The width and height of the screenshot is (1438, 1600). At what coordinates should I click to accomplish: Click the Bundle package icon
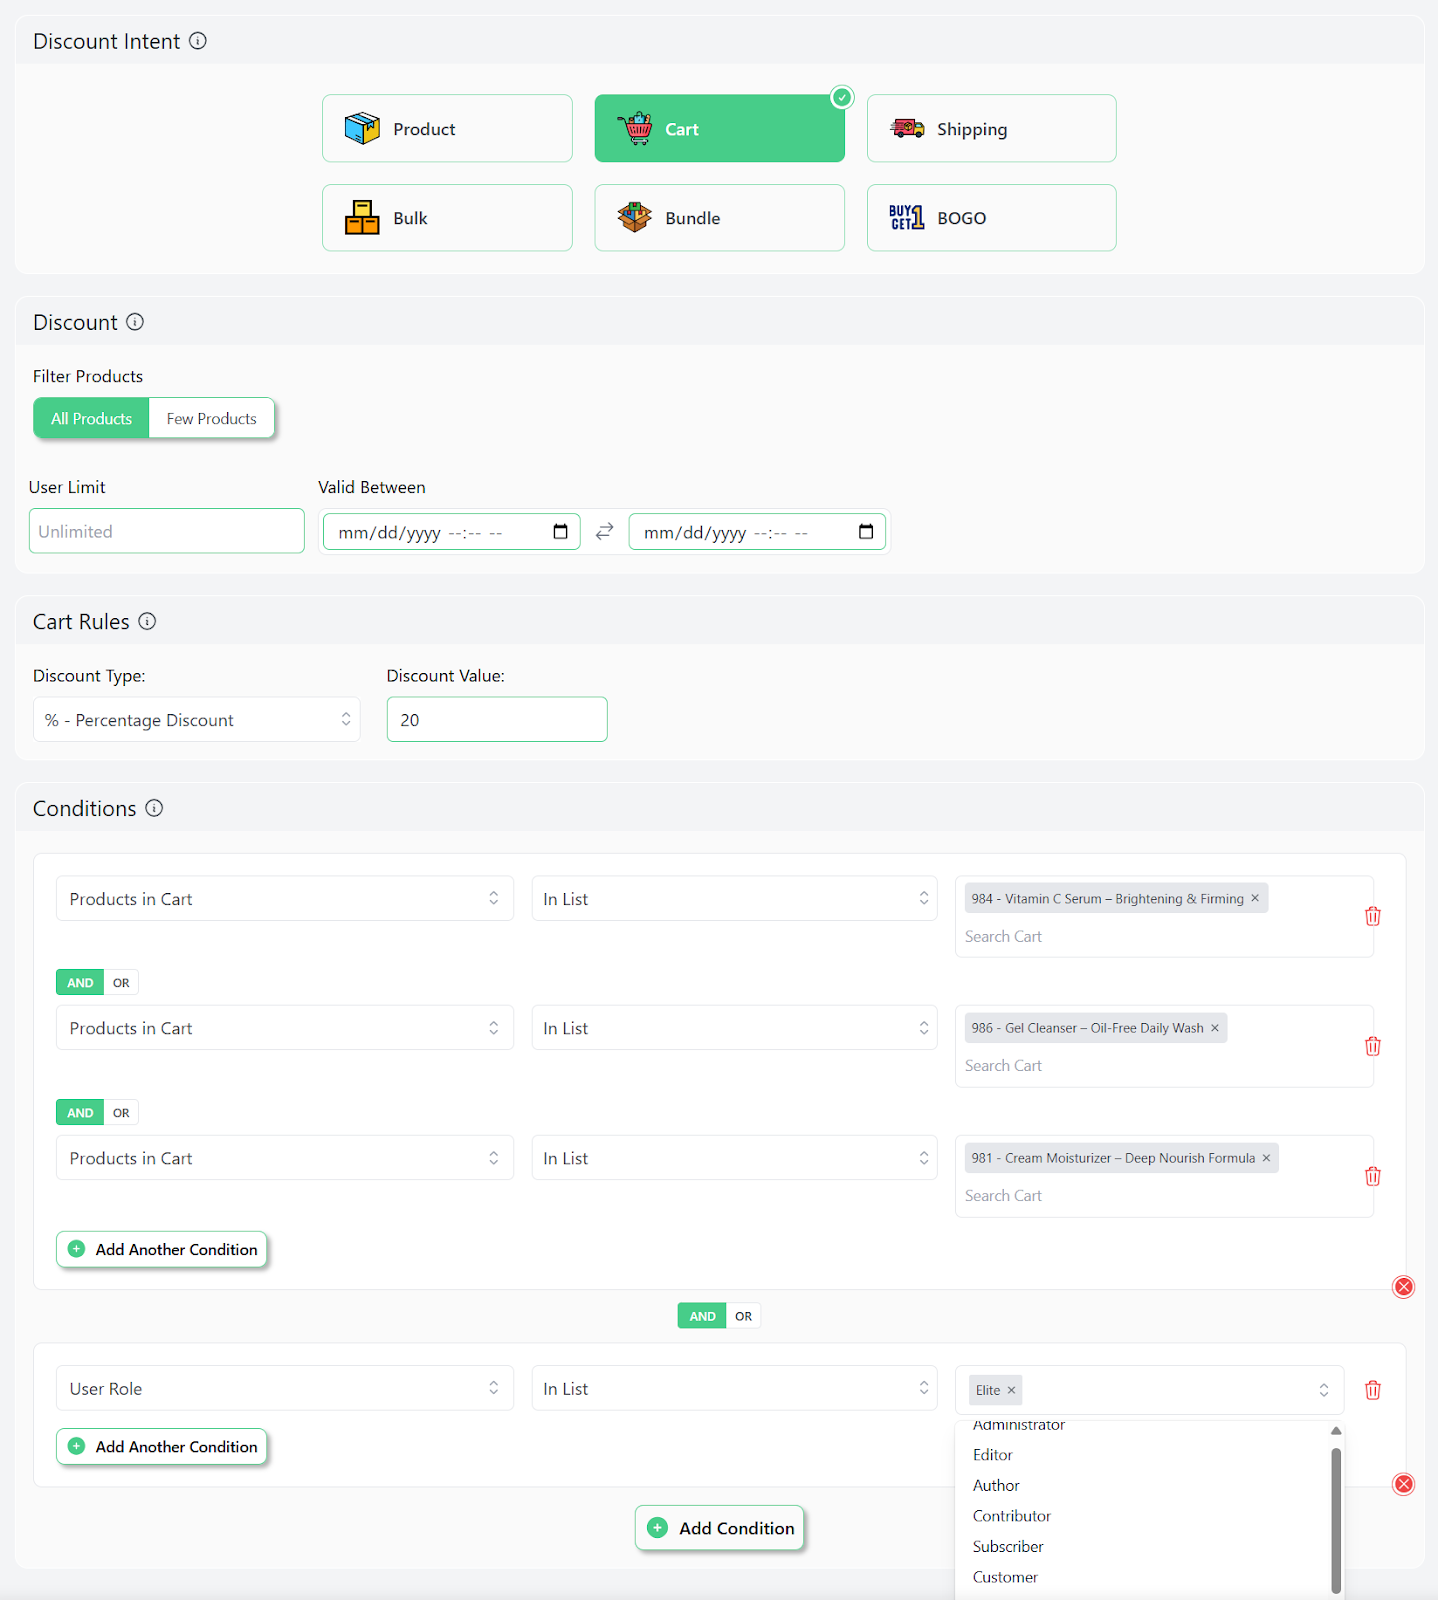(634, 217)
